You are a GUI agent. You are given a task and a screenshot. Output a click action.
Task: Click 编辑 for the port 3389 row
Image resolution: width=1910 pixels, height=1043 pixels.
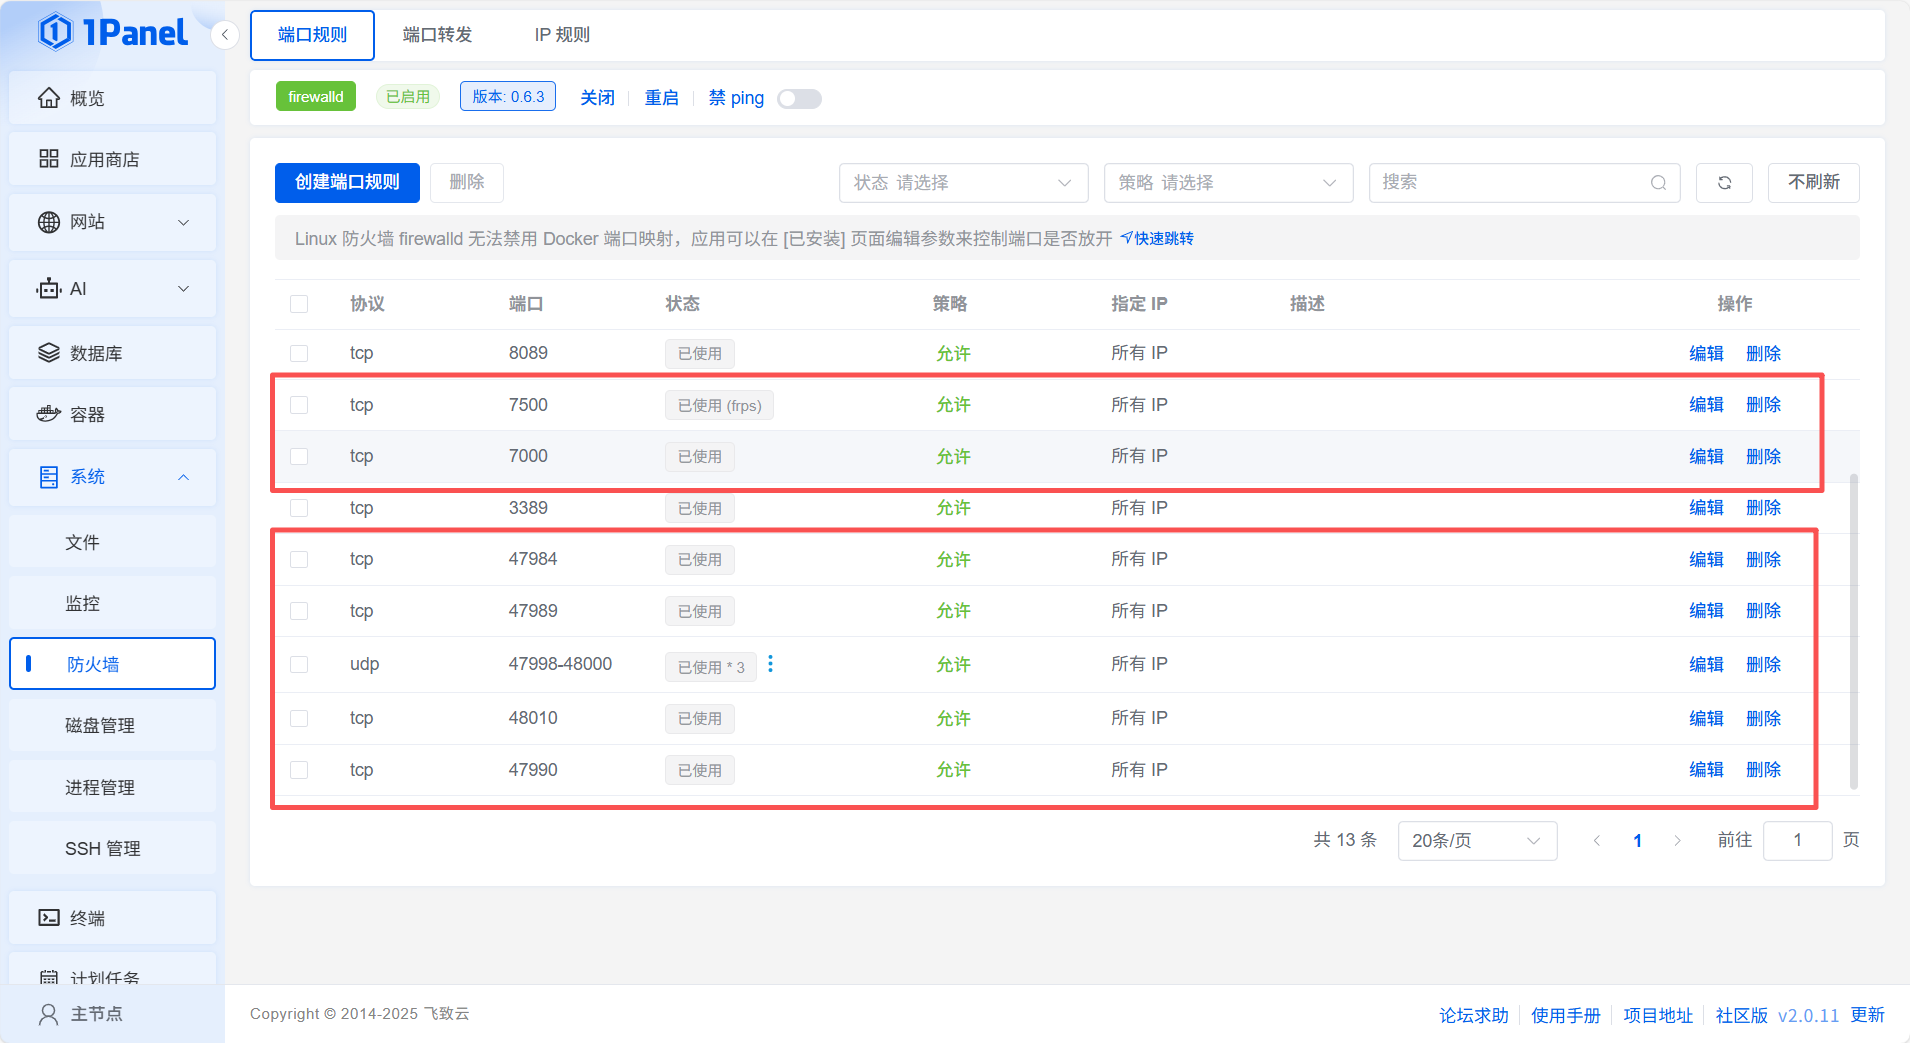tap(1706, 508)
